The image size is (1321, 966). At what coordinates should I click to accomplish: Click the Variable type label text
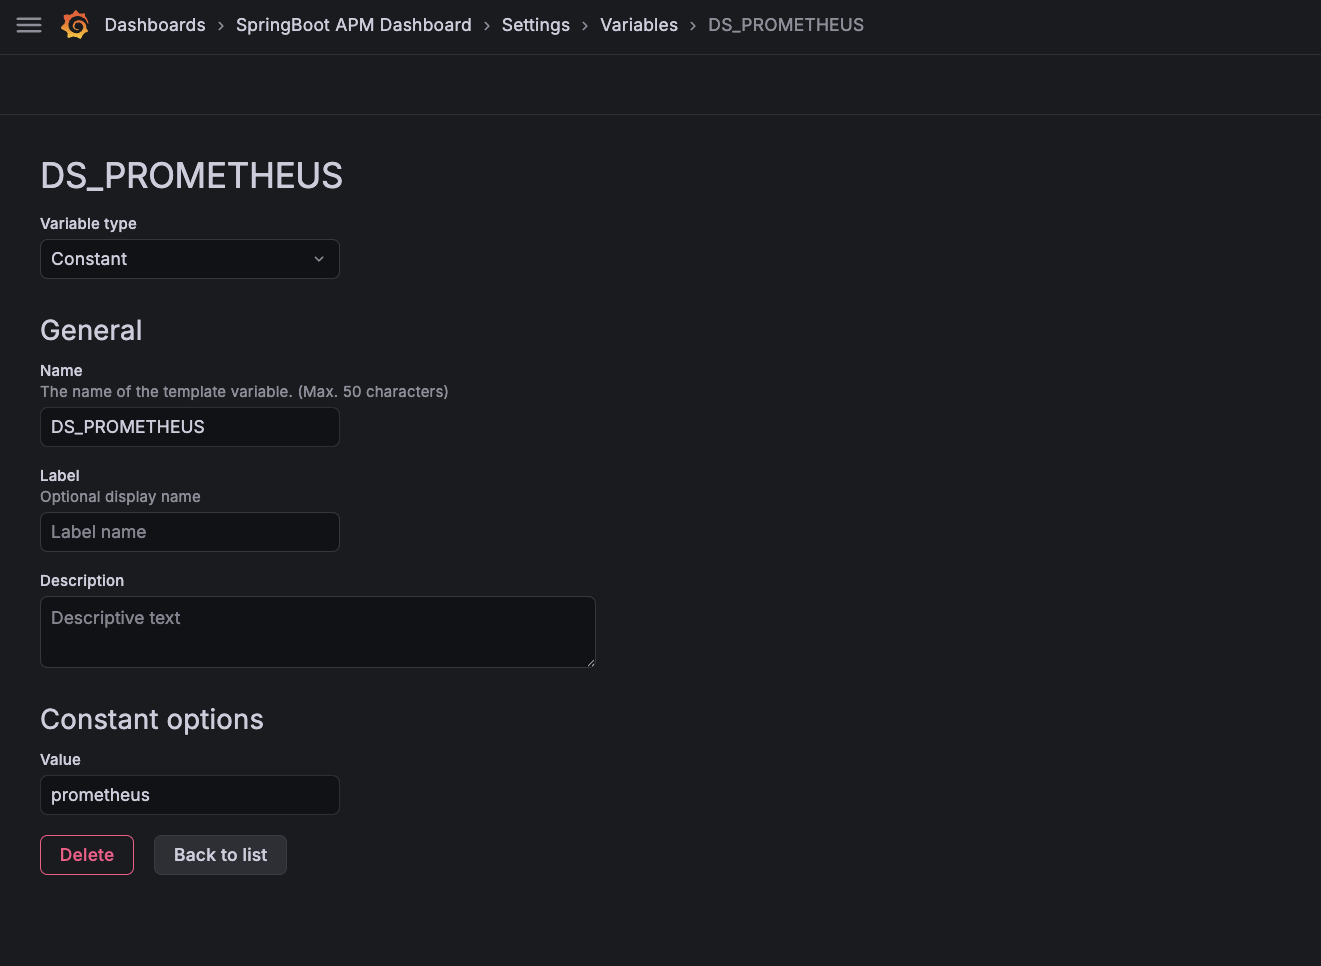click(x=88, y=223)
